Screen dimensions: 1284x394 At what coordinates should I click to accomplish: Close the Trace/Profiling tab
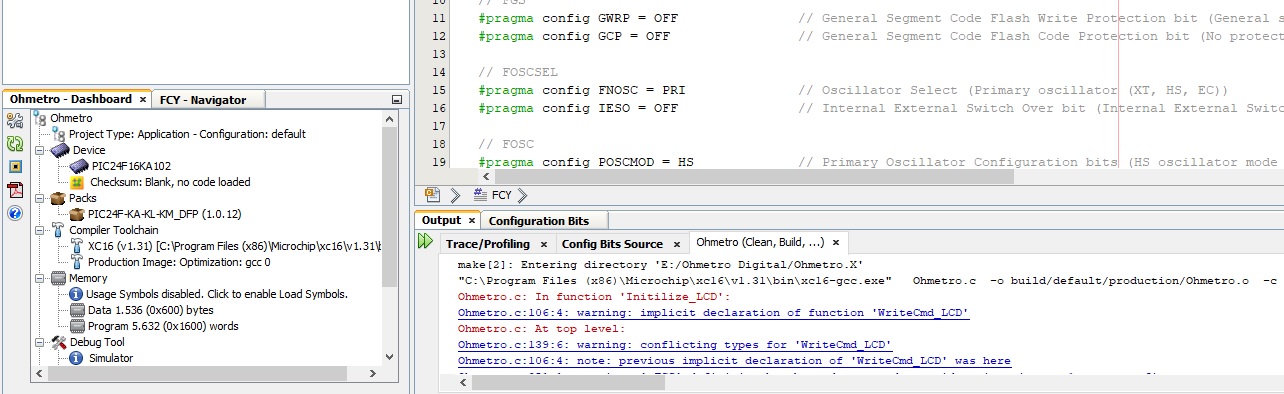coord(544,244)
